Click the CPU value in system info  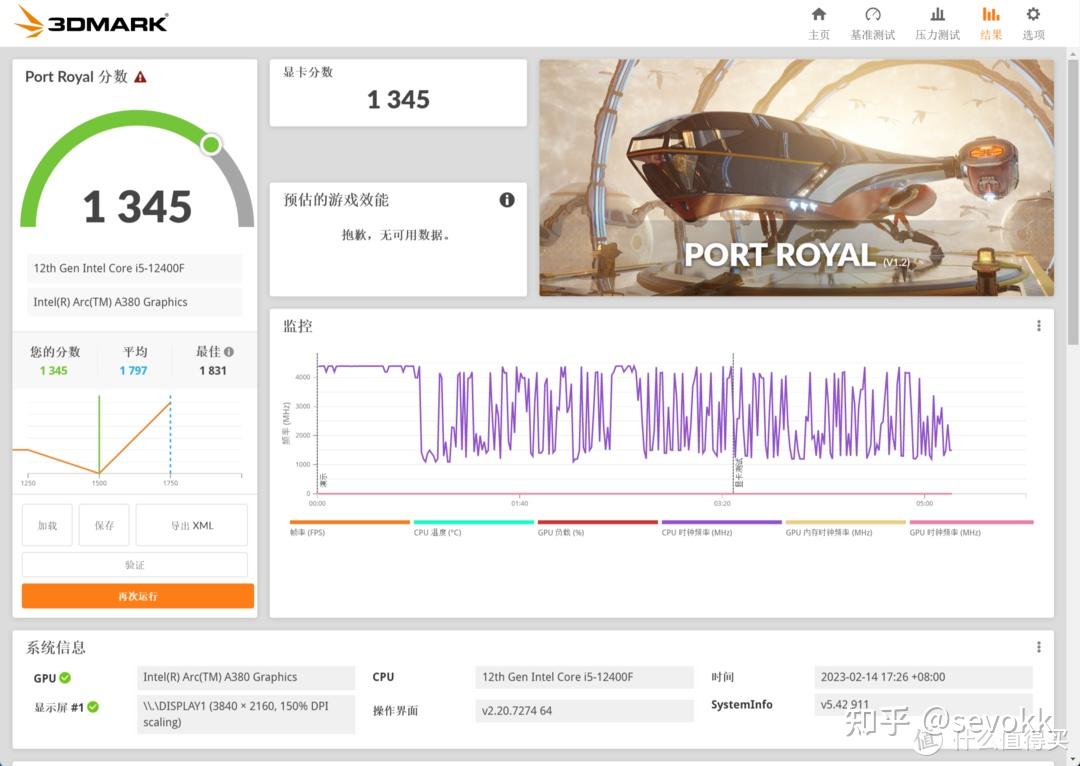584,677
